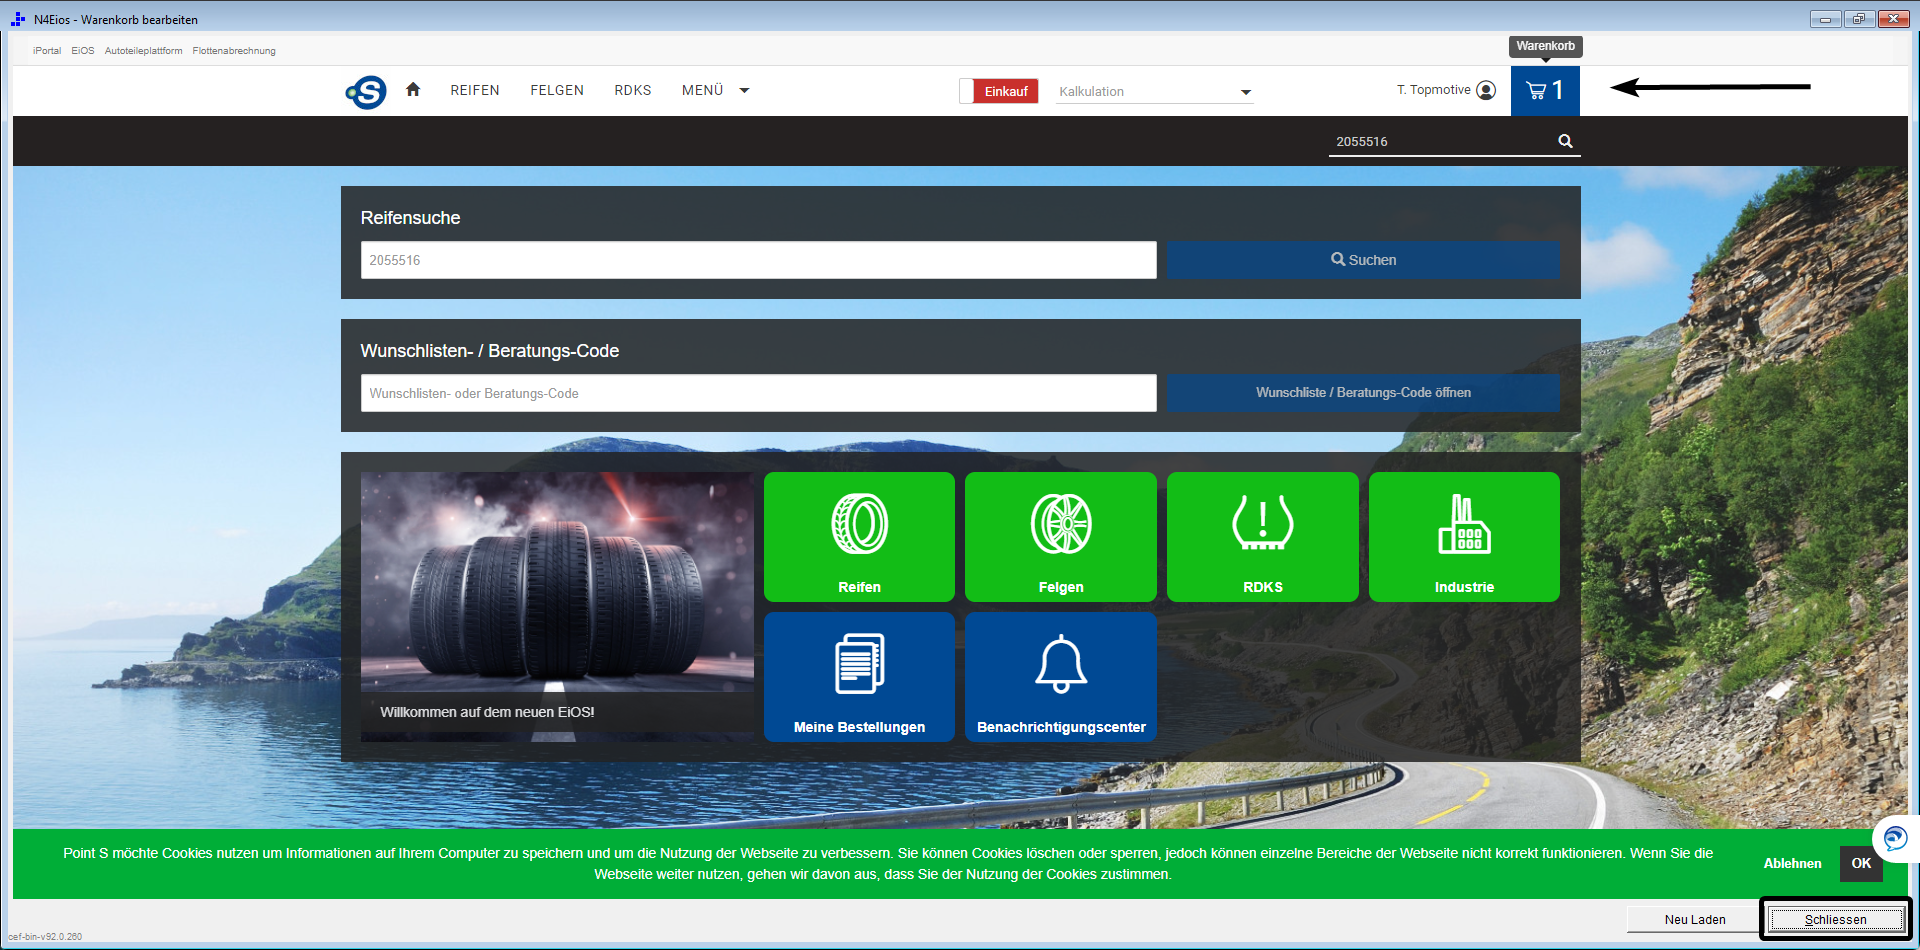Click Wunschliste / Beratungs-Code öffnen button
This screenshot has height=950, width=1920.
point(1363,393)
